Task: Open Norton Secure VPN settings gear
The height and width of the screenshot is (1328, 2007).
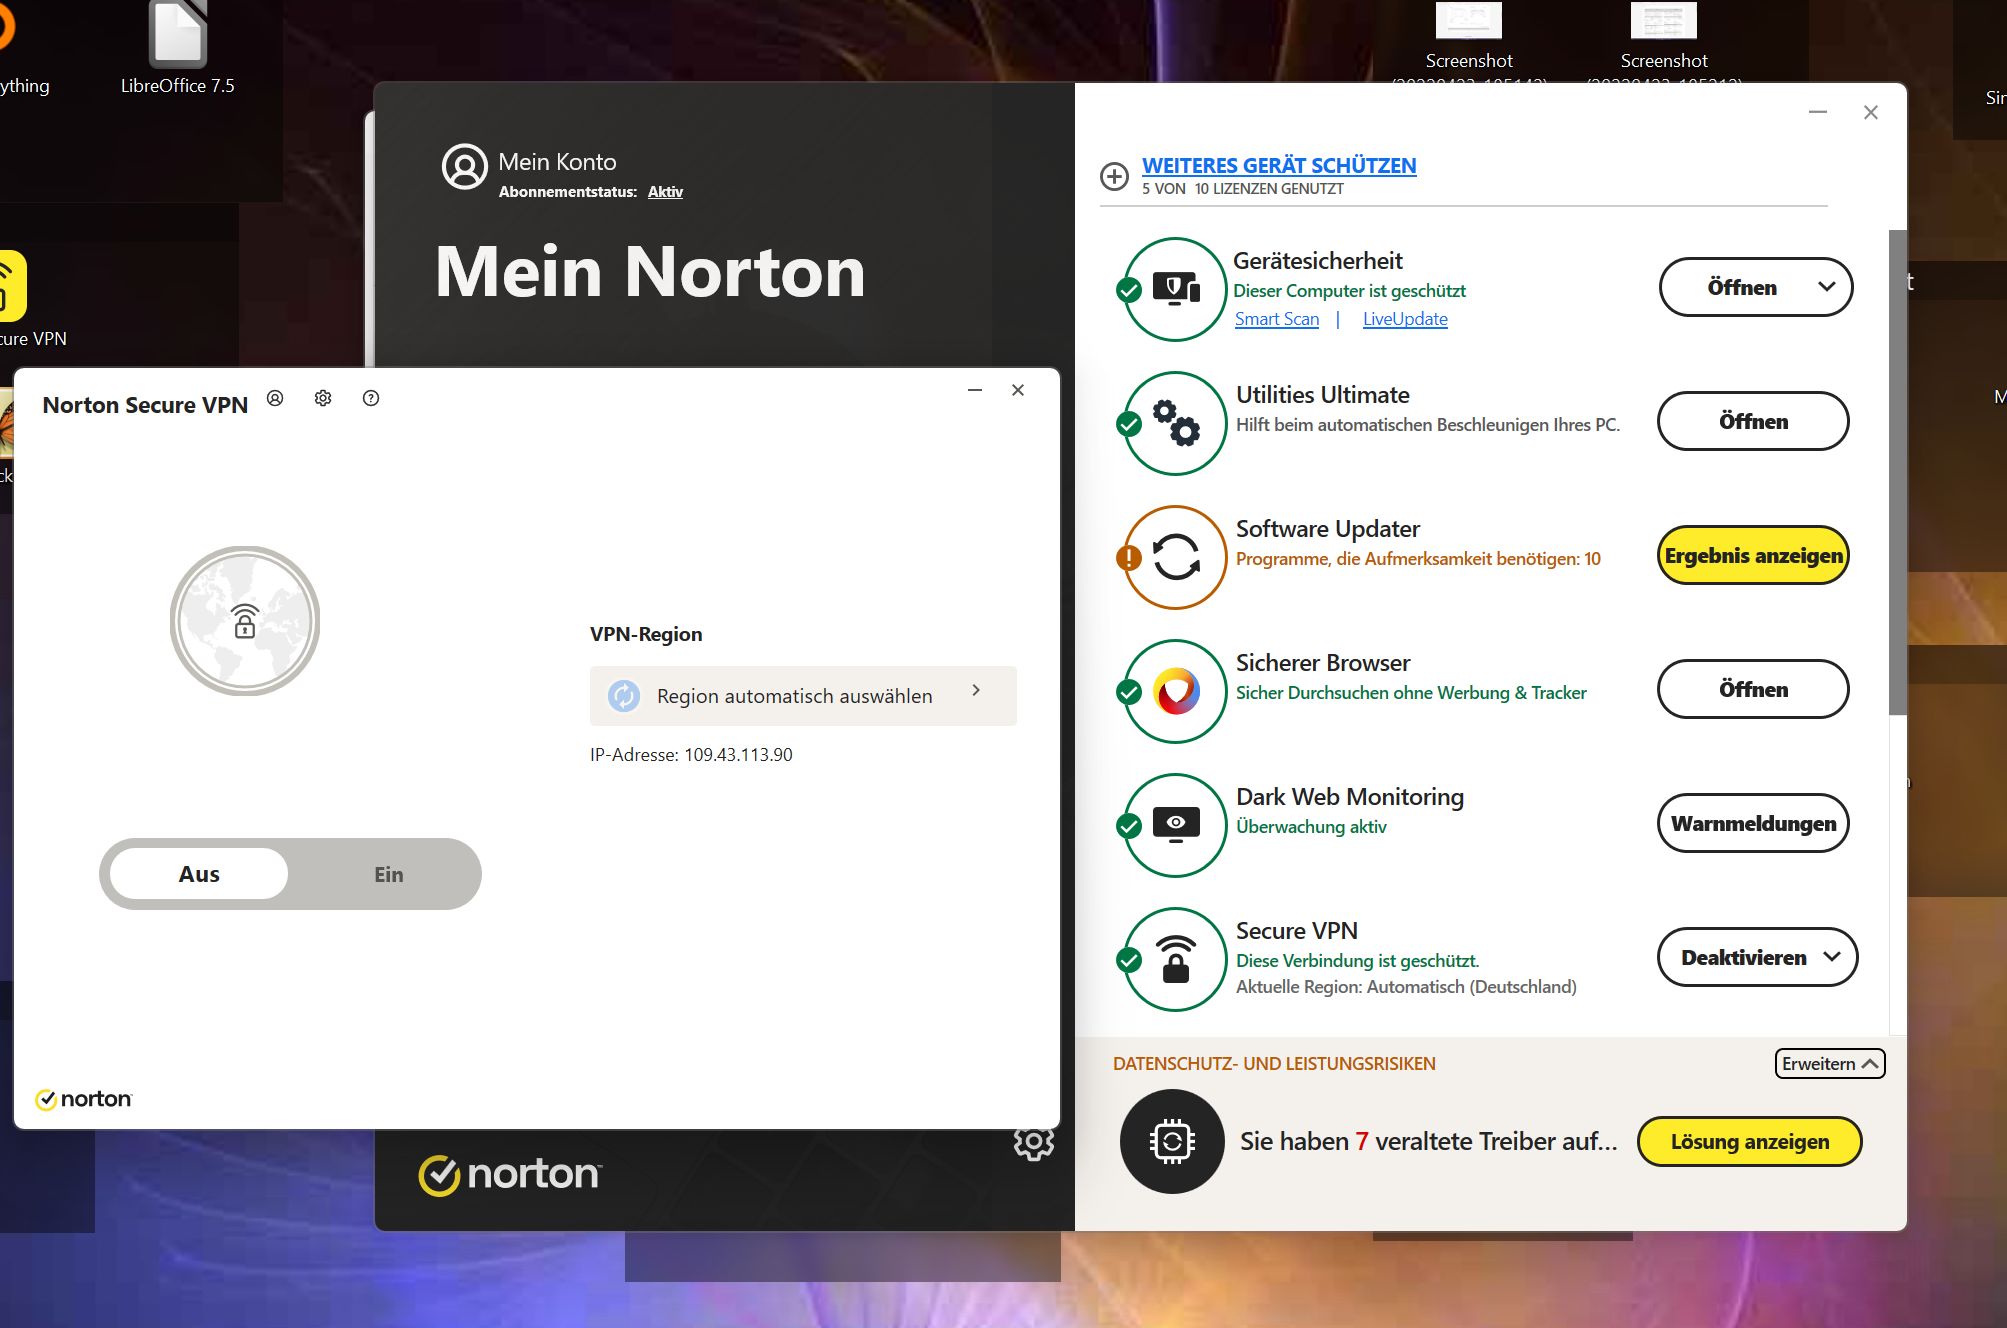Action: [x=323, y=398]
